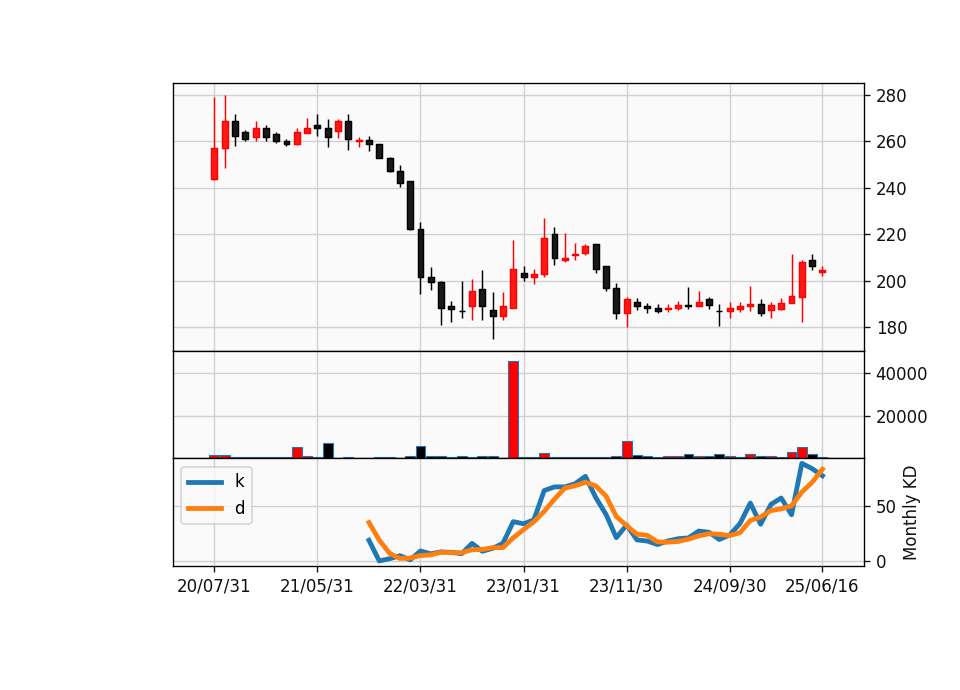This screenshot has width=960, height=690.
Task: Click the tallest red volume bar
Action: [x=513, y=410]
